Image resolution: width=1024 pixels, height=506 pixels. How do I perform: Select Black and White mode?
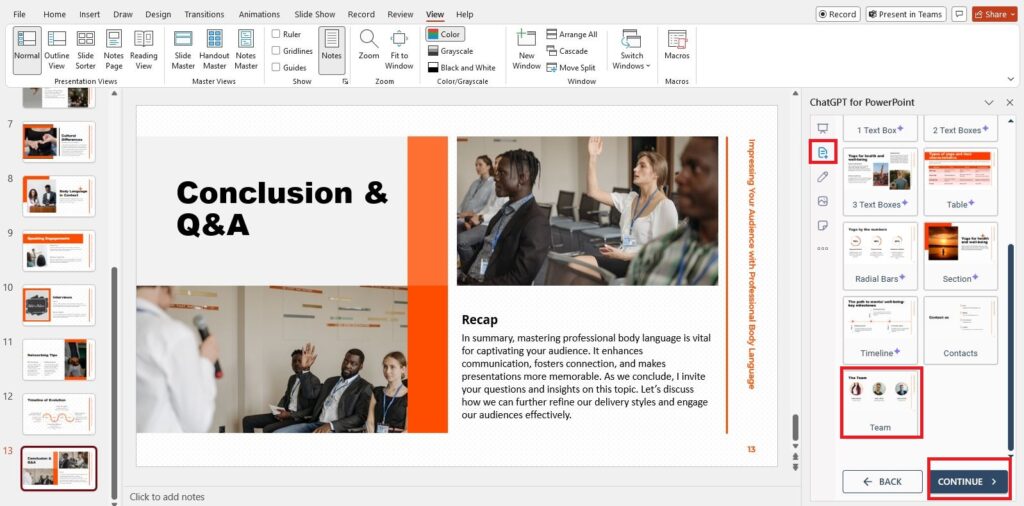click(461, 67)
